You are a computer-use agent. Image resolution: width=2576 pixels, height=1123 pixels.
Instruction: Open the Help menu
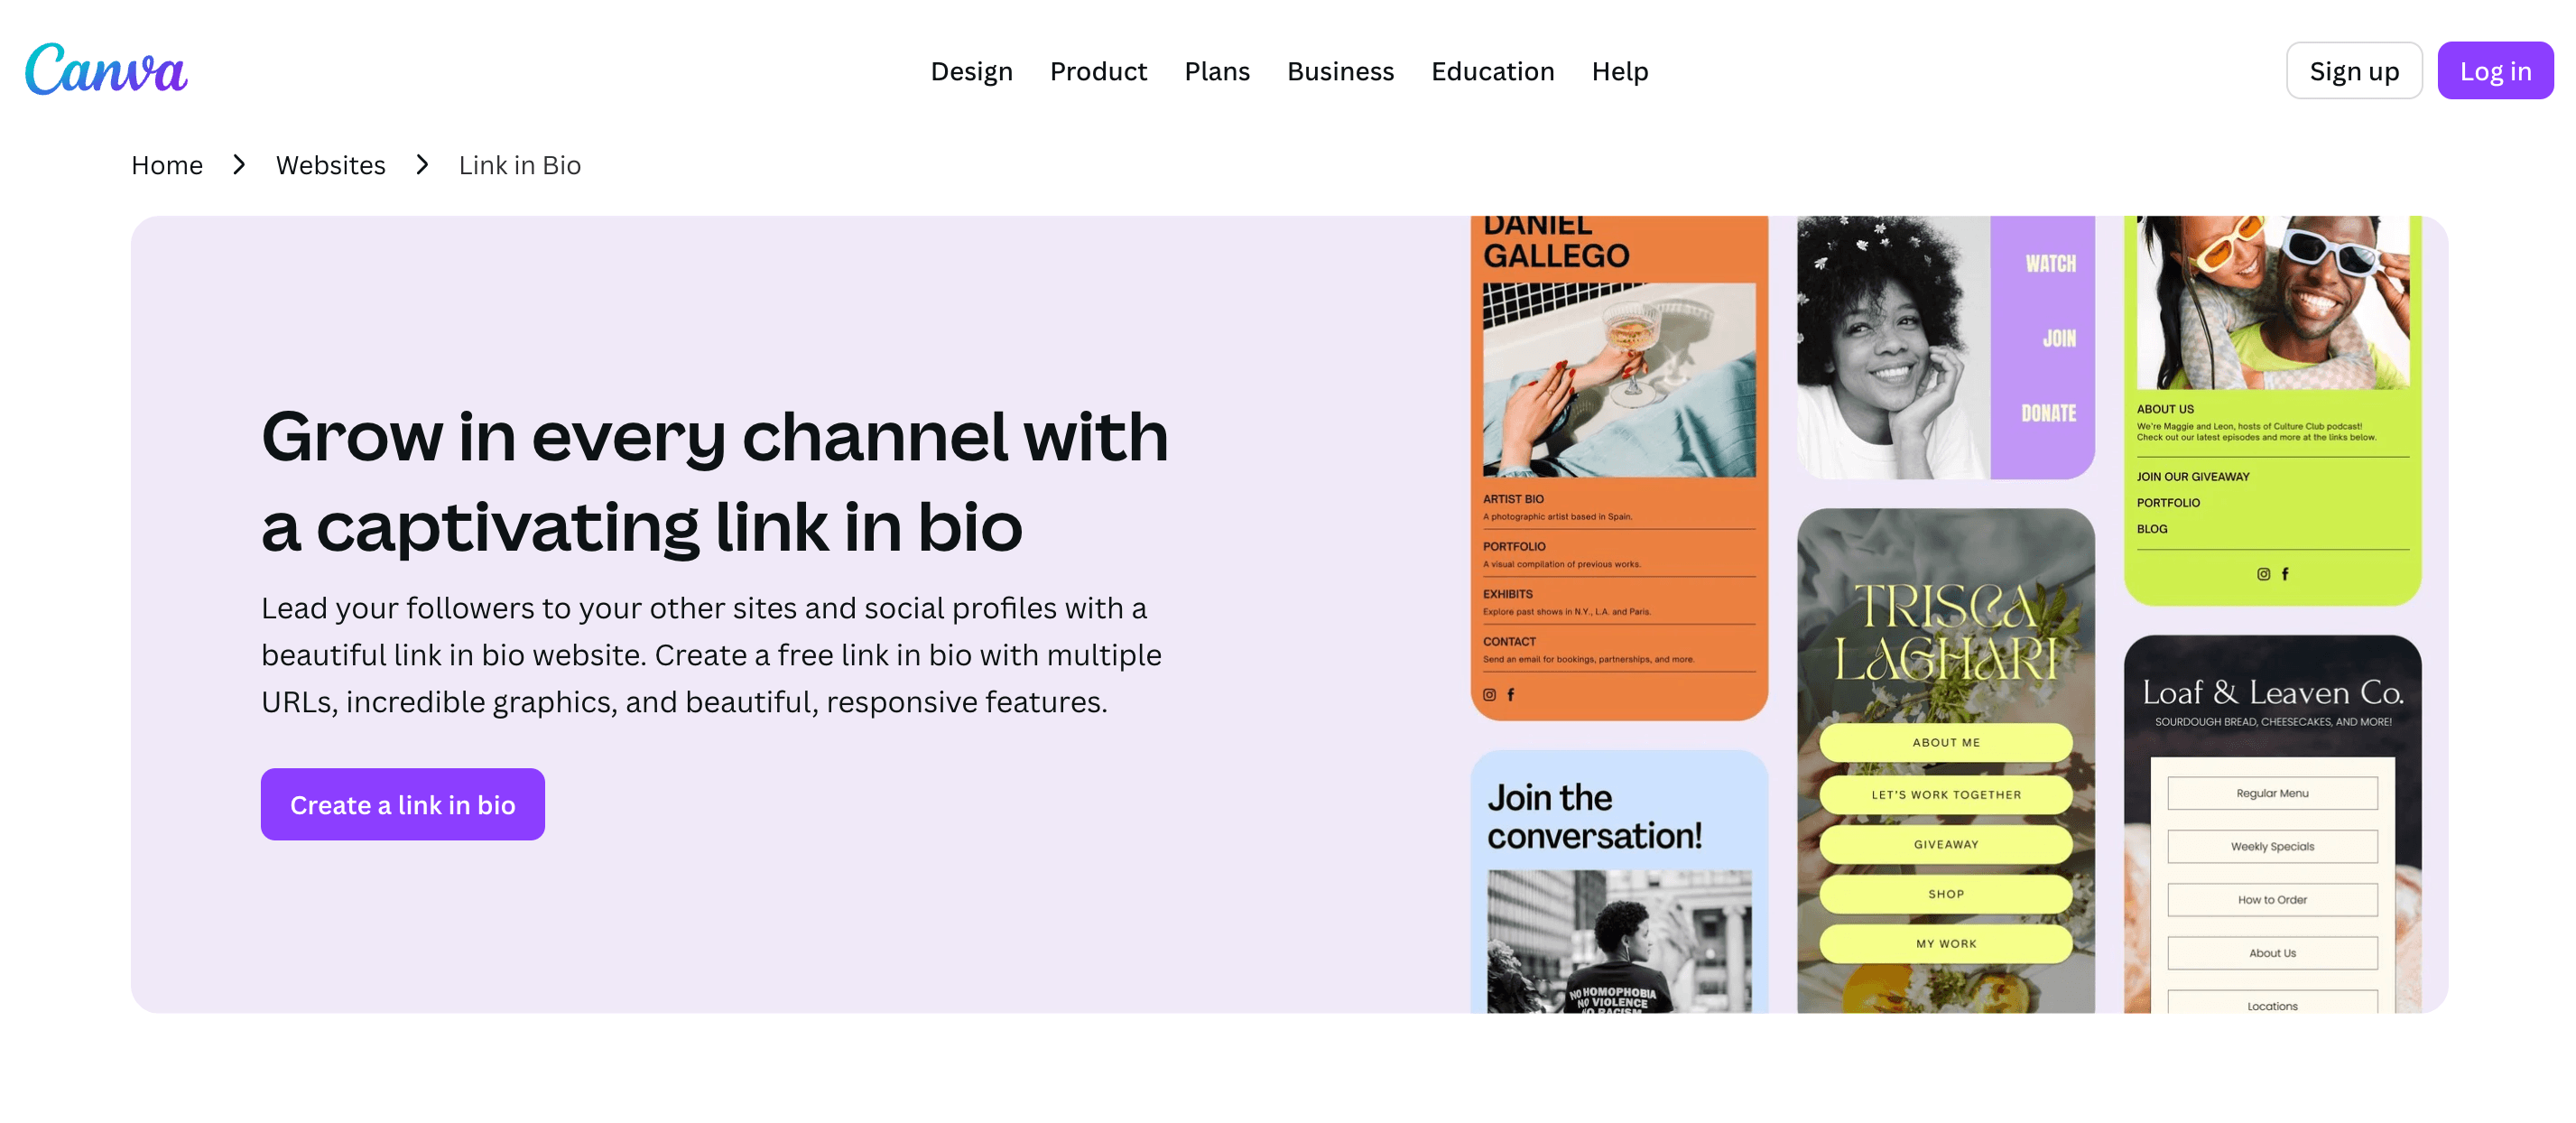(x=1619, y=71)
